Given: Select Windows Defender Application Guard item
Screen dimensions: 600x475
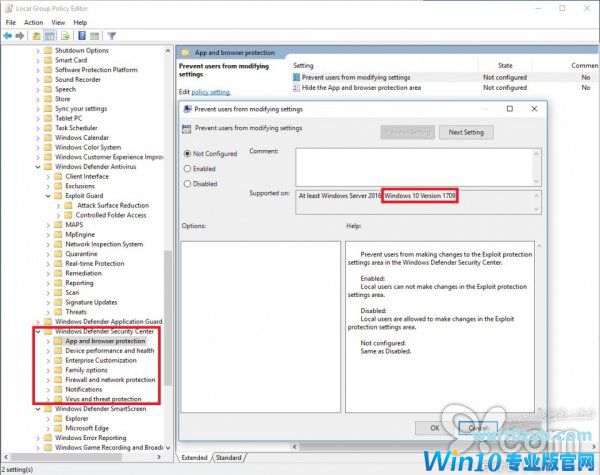Looking at the screenshot, I should pyautogui.click(x=109, y=322).
